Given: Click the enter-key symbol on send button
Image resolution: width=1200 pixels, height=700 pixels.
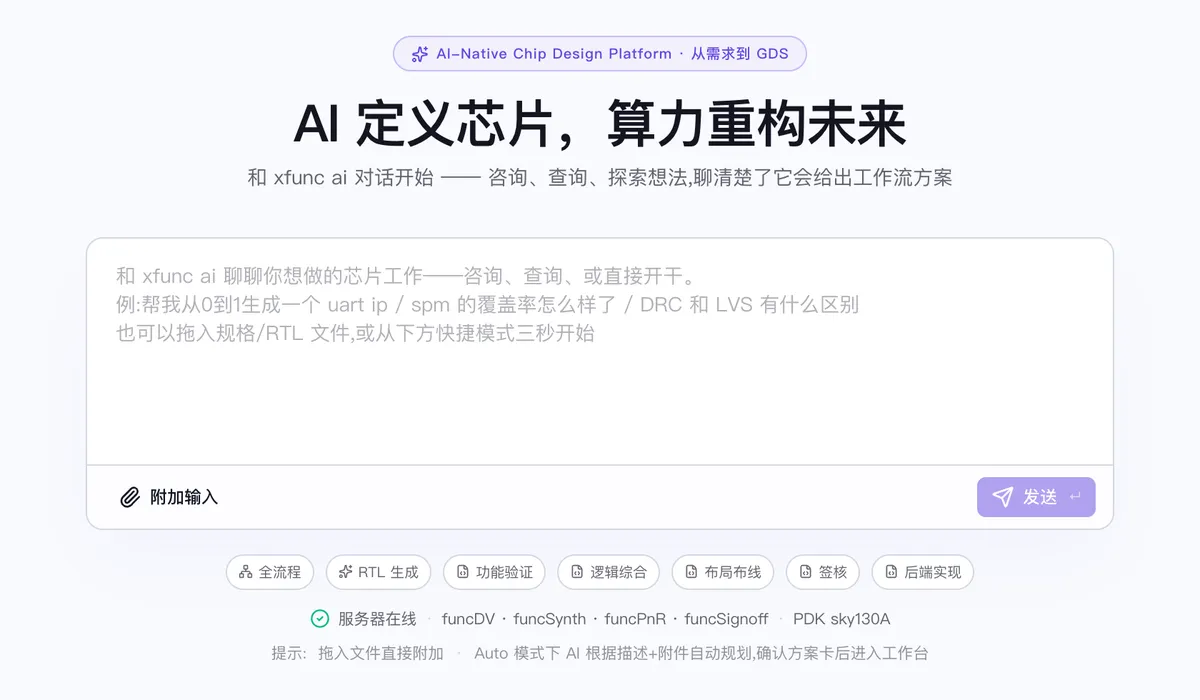Looking at the screenshot, I should [1075, 497].
